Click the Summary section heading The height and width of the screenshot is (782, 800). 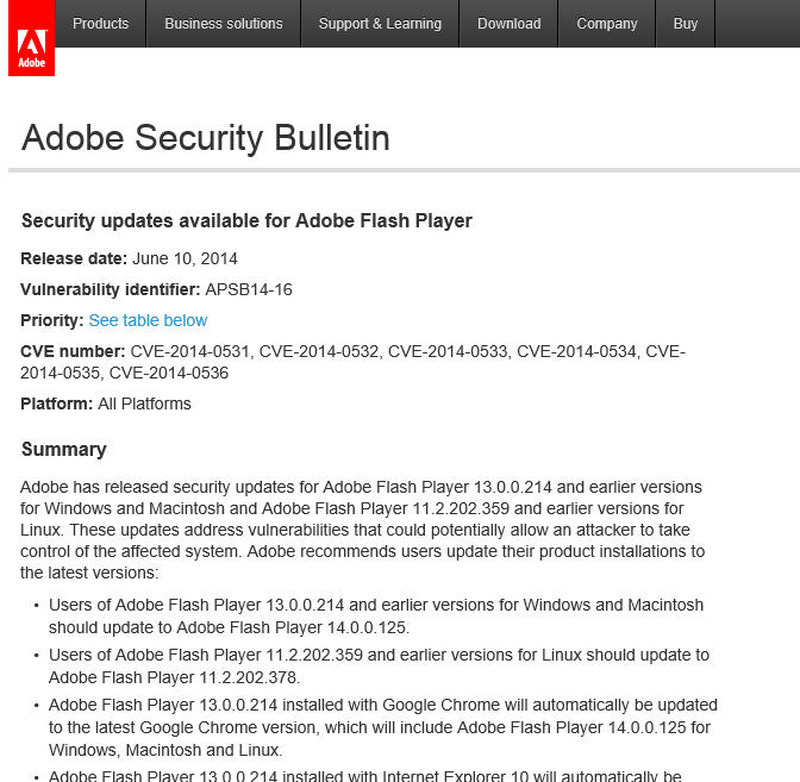64,449
